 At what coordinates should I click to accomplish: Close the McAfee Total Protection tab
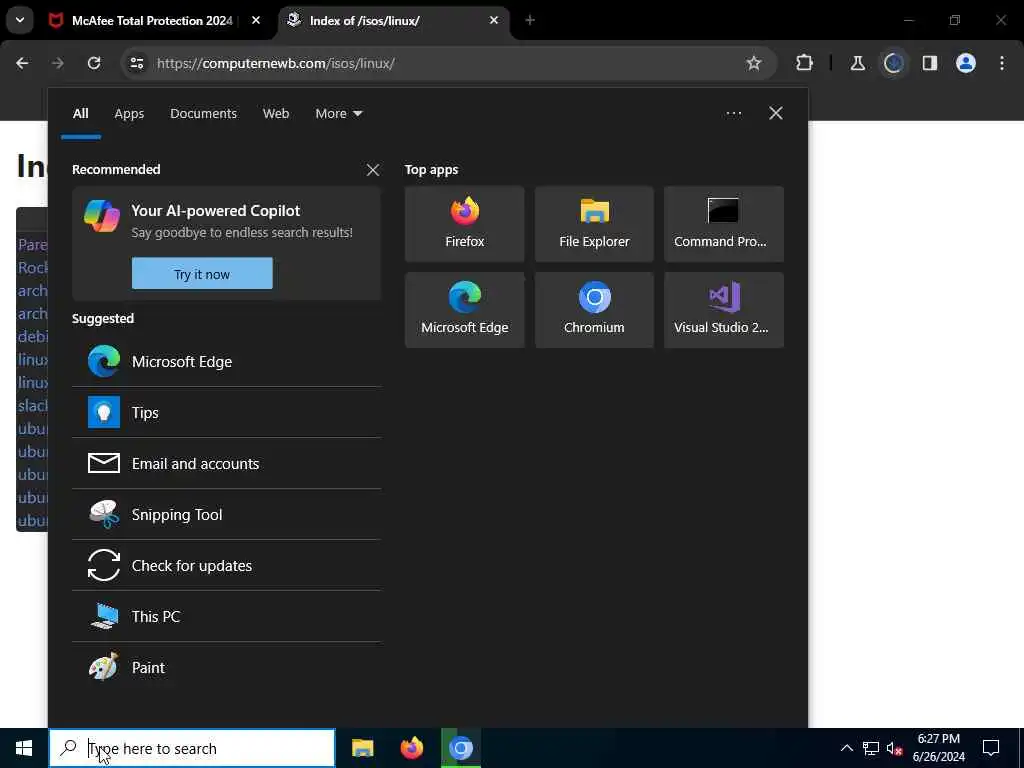click(256, 21)
